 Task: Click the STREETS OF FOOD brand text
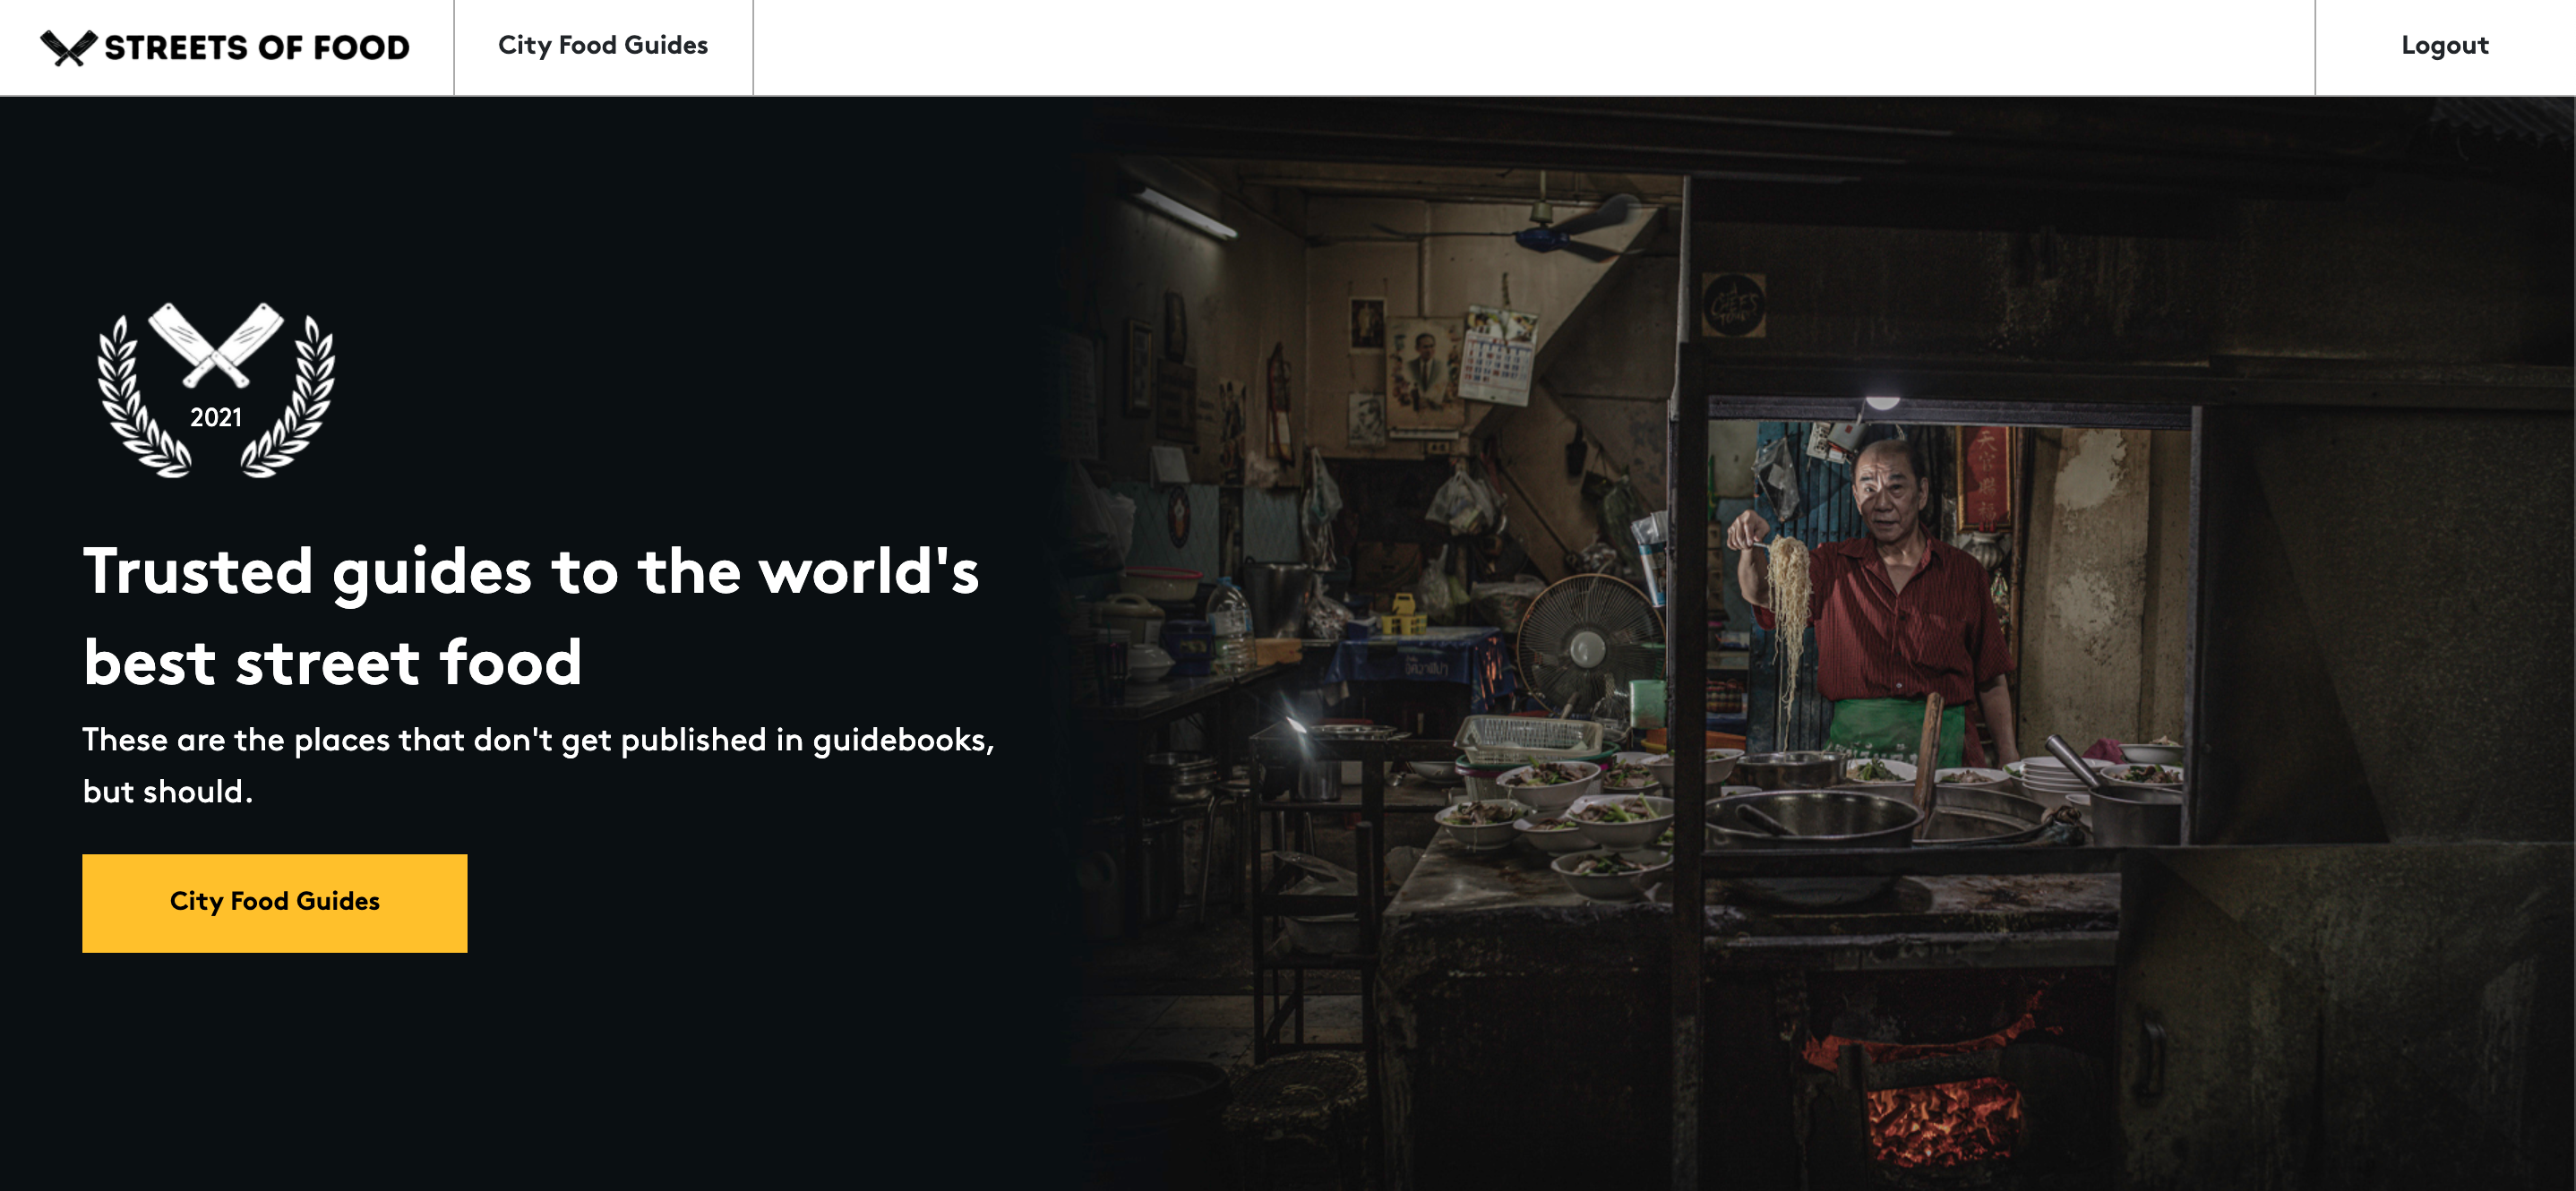coord(257,47)
